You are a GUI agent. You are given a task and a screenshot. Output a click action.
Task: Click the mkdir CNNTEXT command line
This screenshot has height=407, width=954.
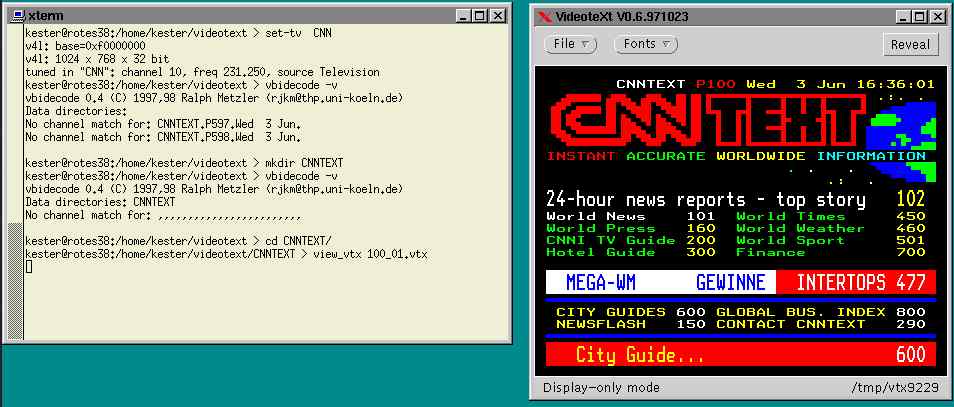(184, 163)
